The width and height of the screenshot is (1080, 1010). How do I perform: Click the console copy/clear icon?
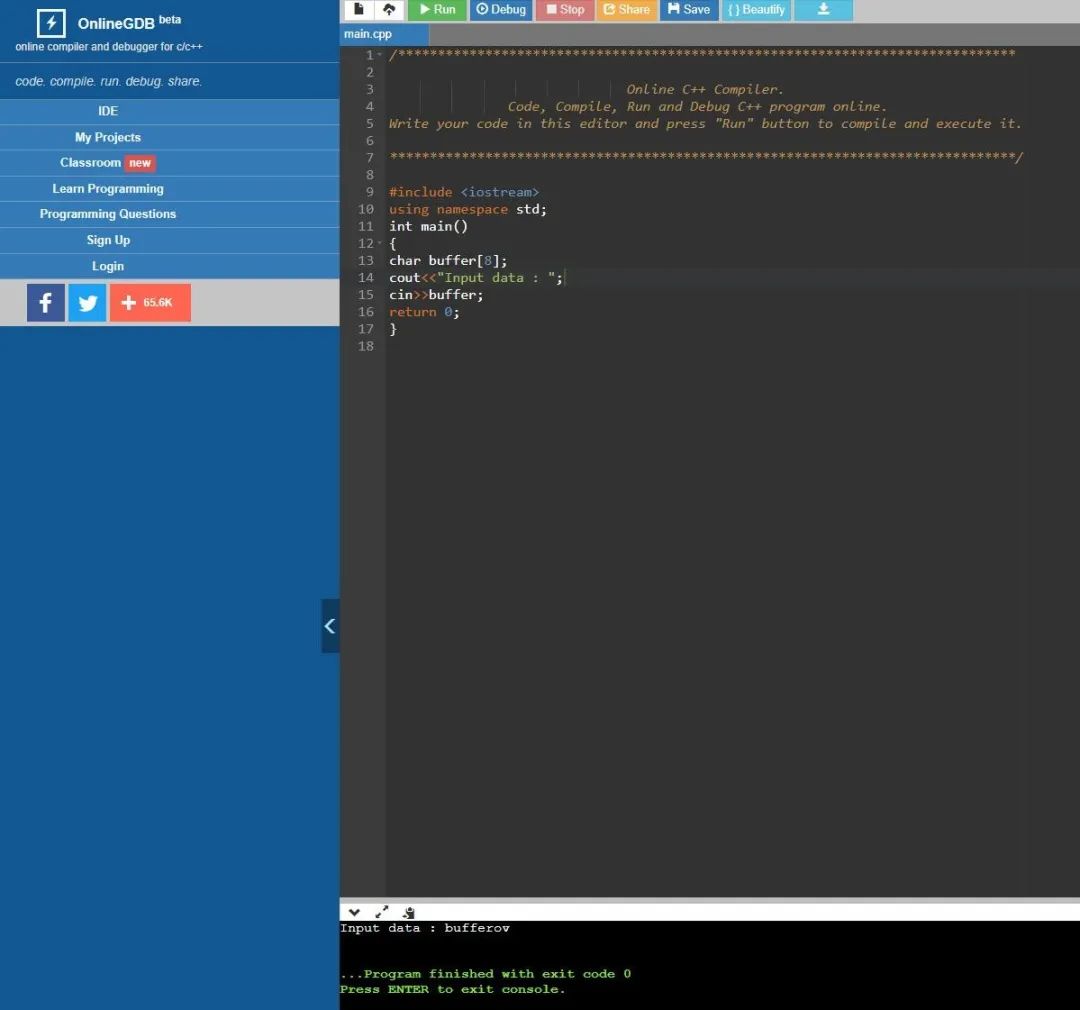(408, 912)
